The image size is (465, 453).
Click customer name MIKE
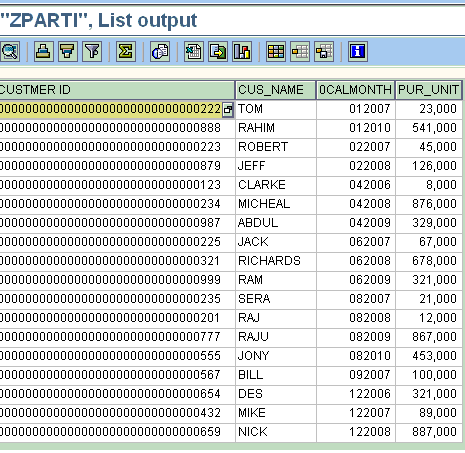tap(252, 413)
